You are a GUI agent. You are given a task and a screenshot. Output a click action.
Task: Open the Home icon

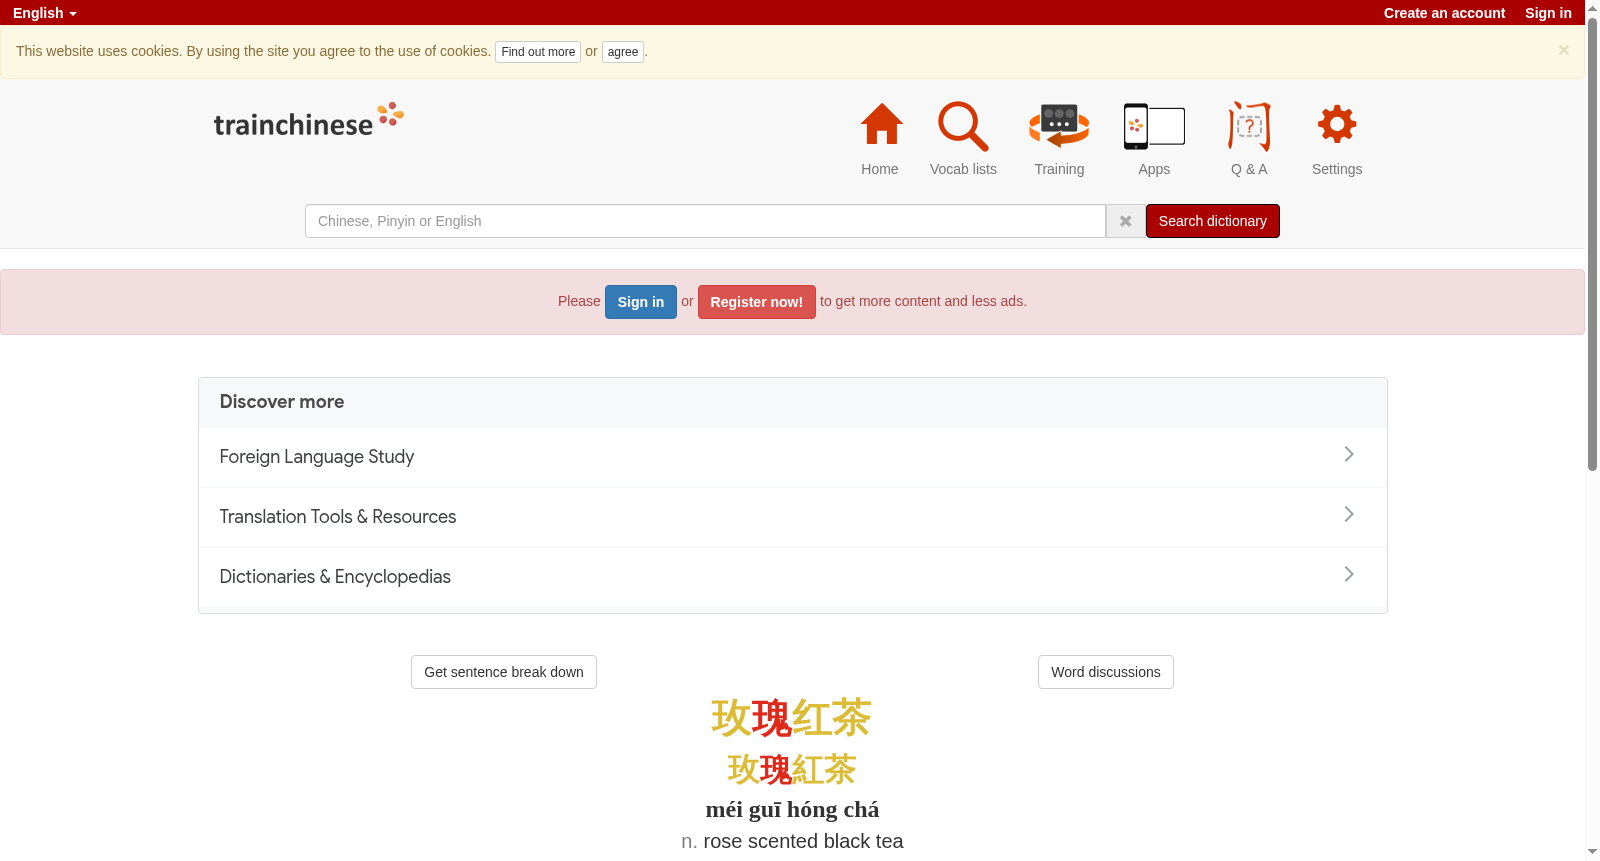[x=881, y=125]
